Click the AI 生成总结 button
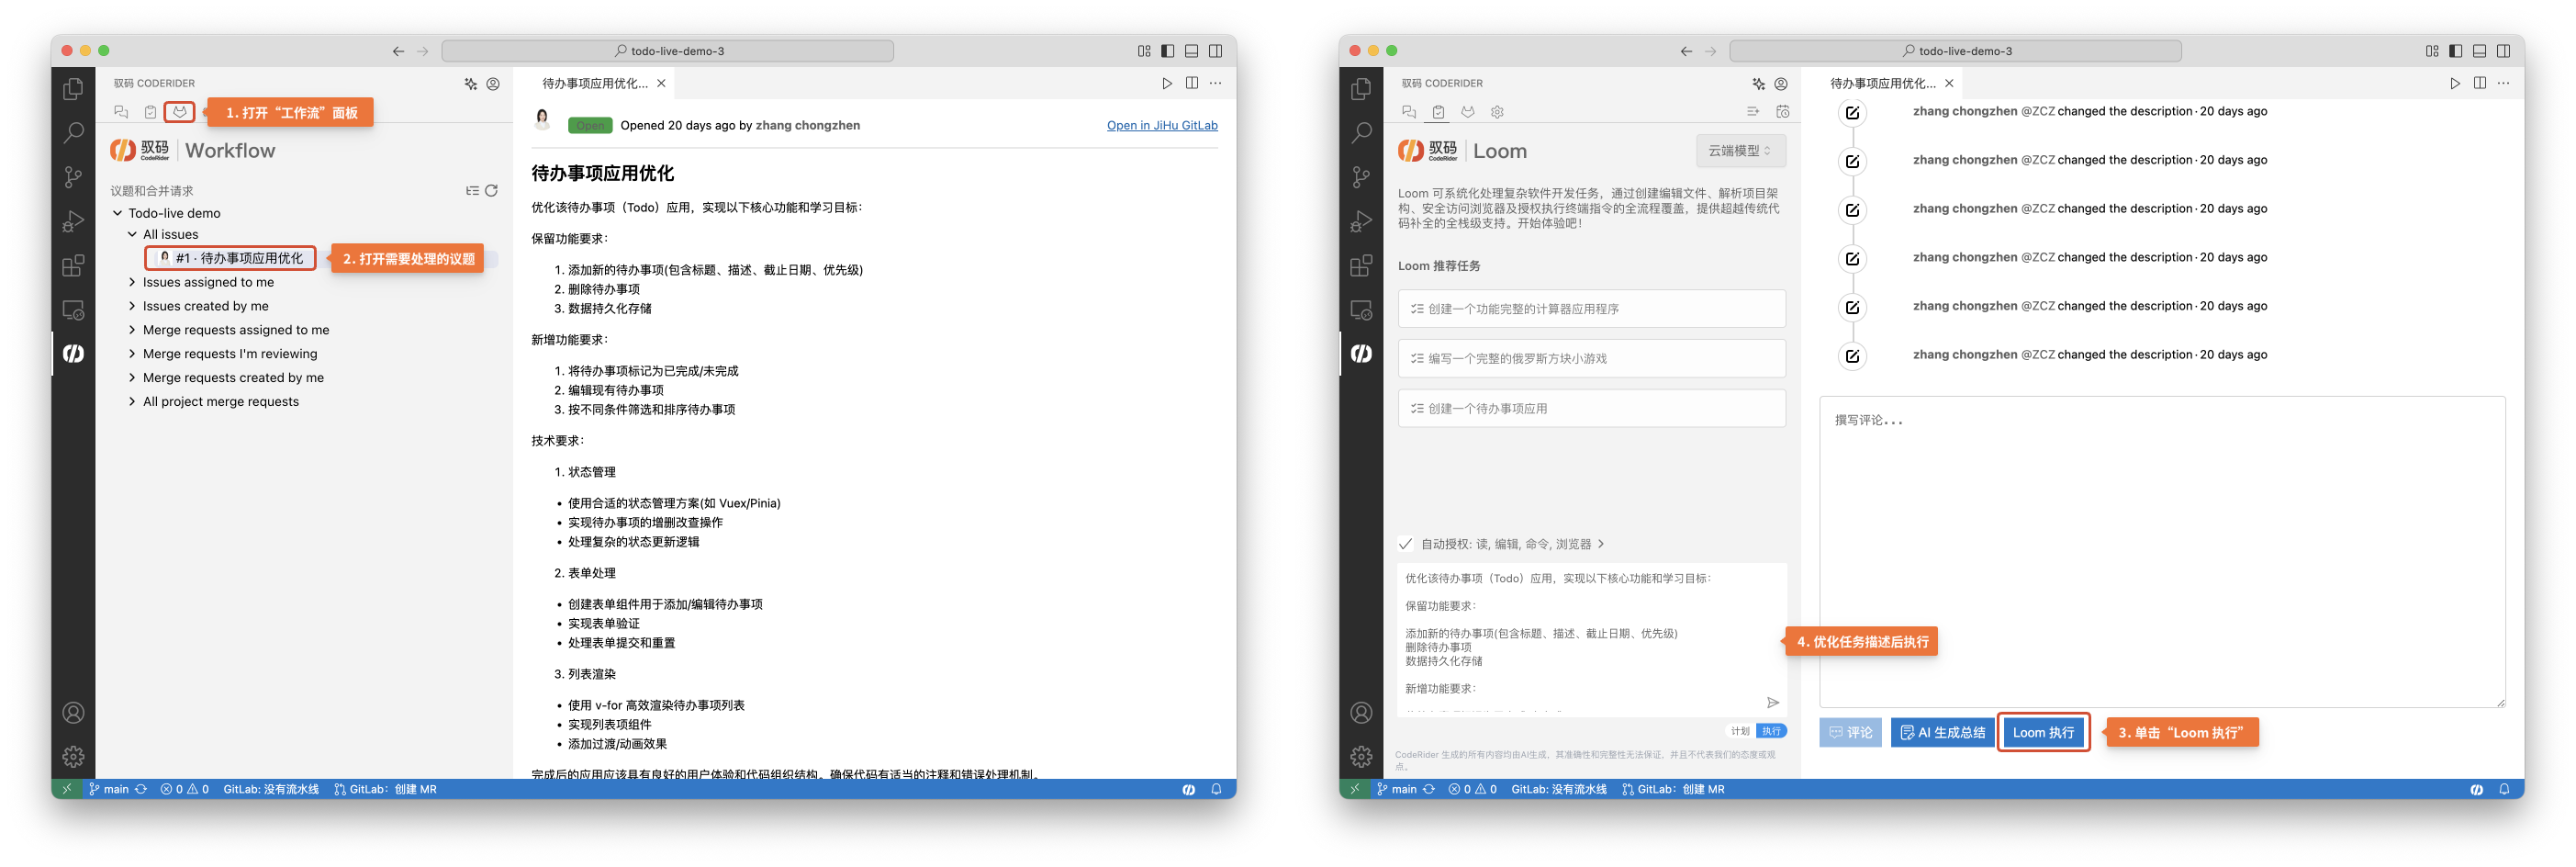Viewport: 2576px width, 867px height. pyautogui.click(x=1942, y=732)
